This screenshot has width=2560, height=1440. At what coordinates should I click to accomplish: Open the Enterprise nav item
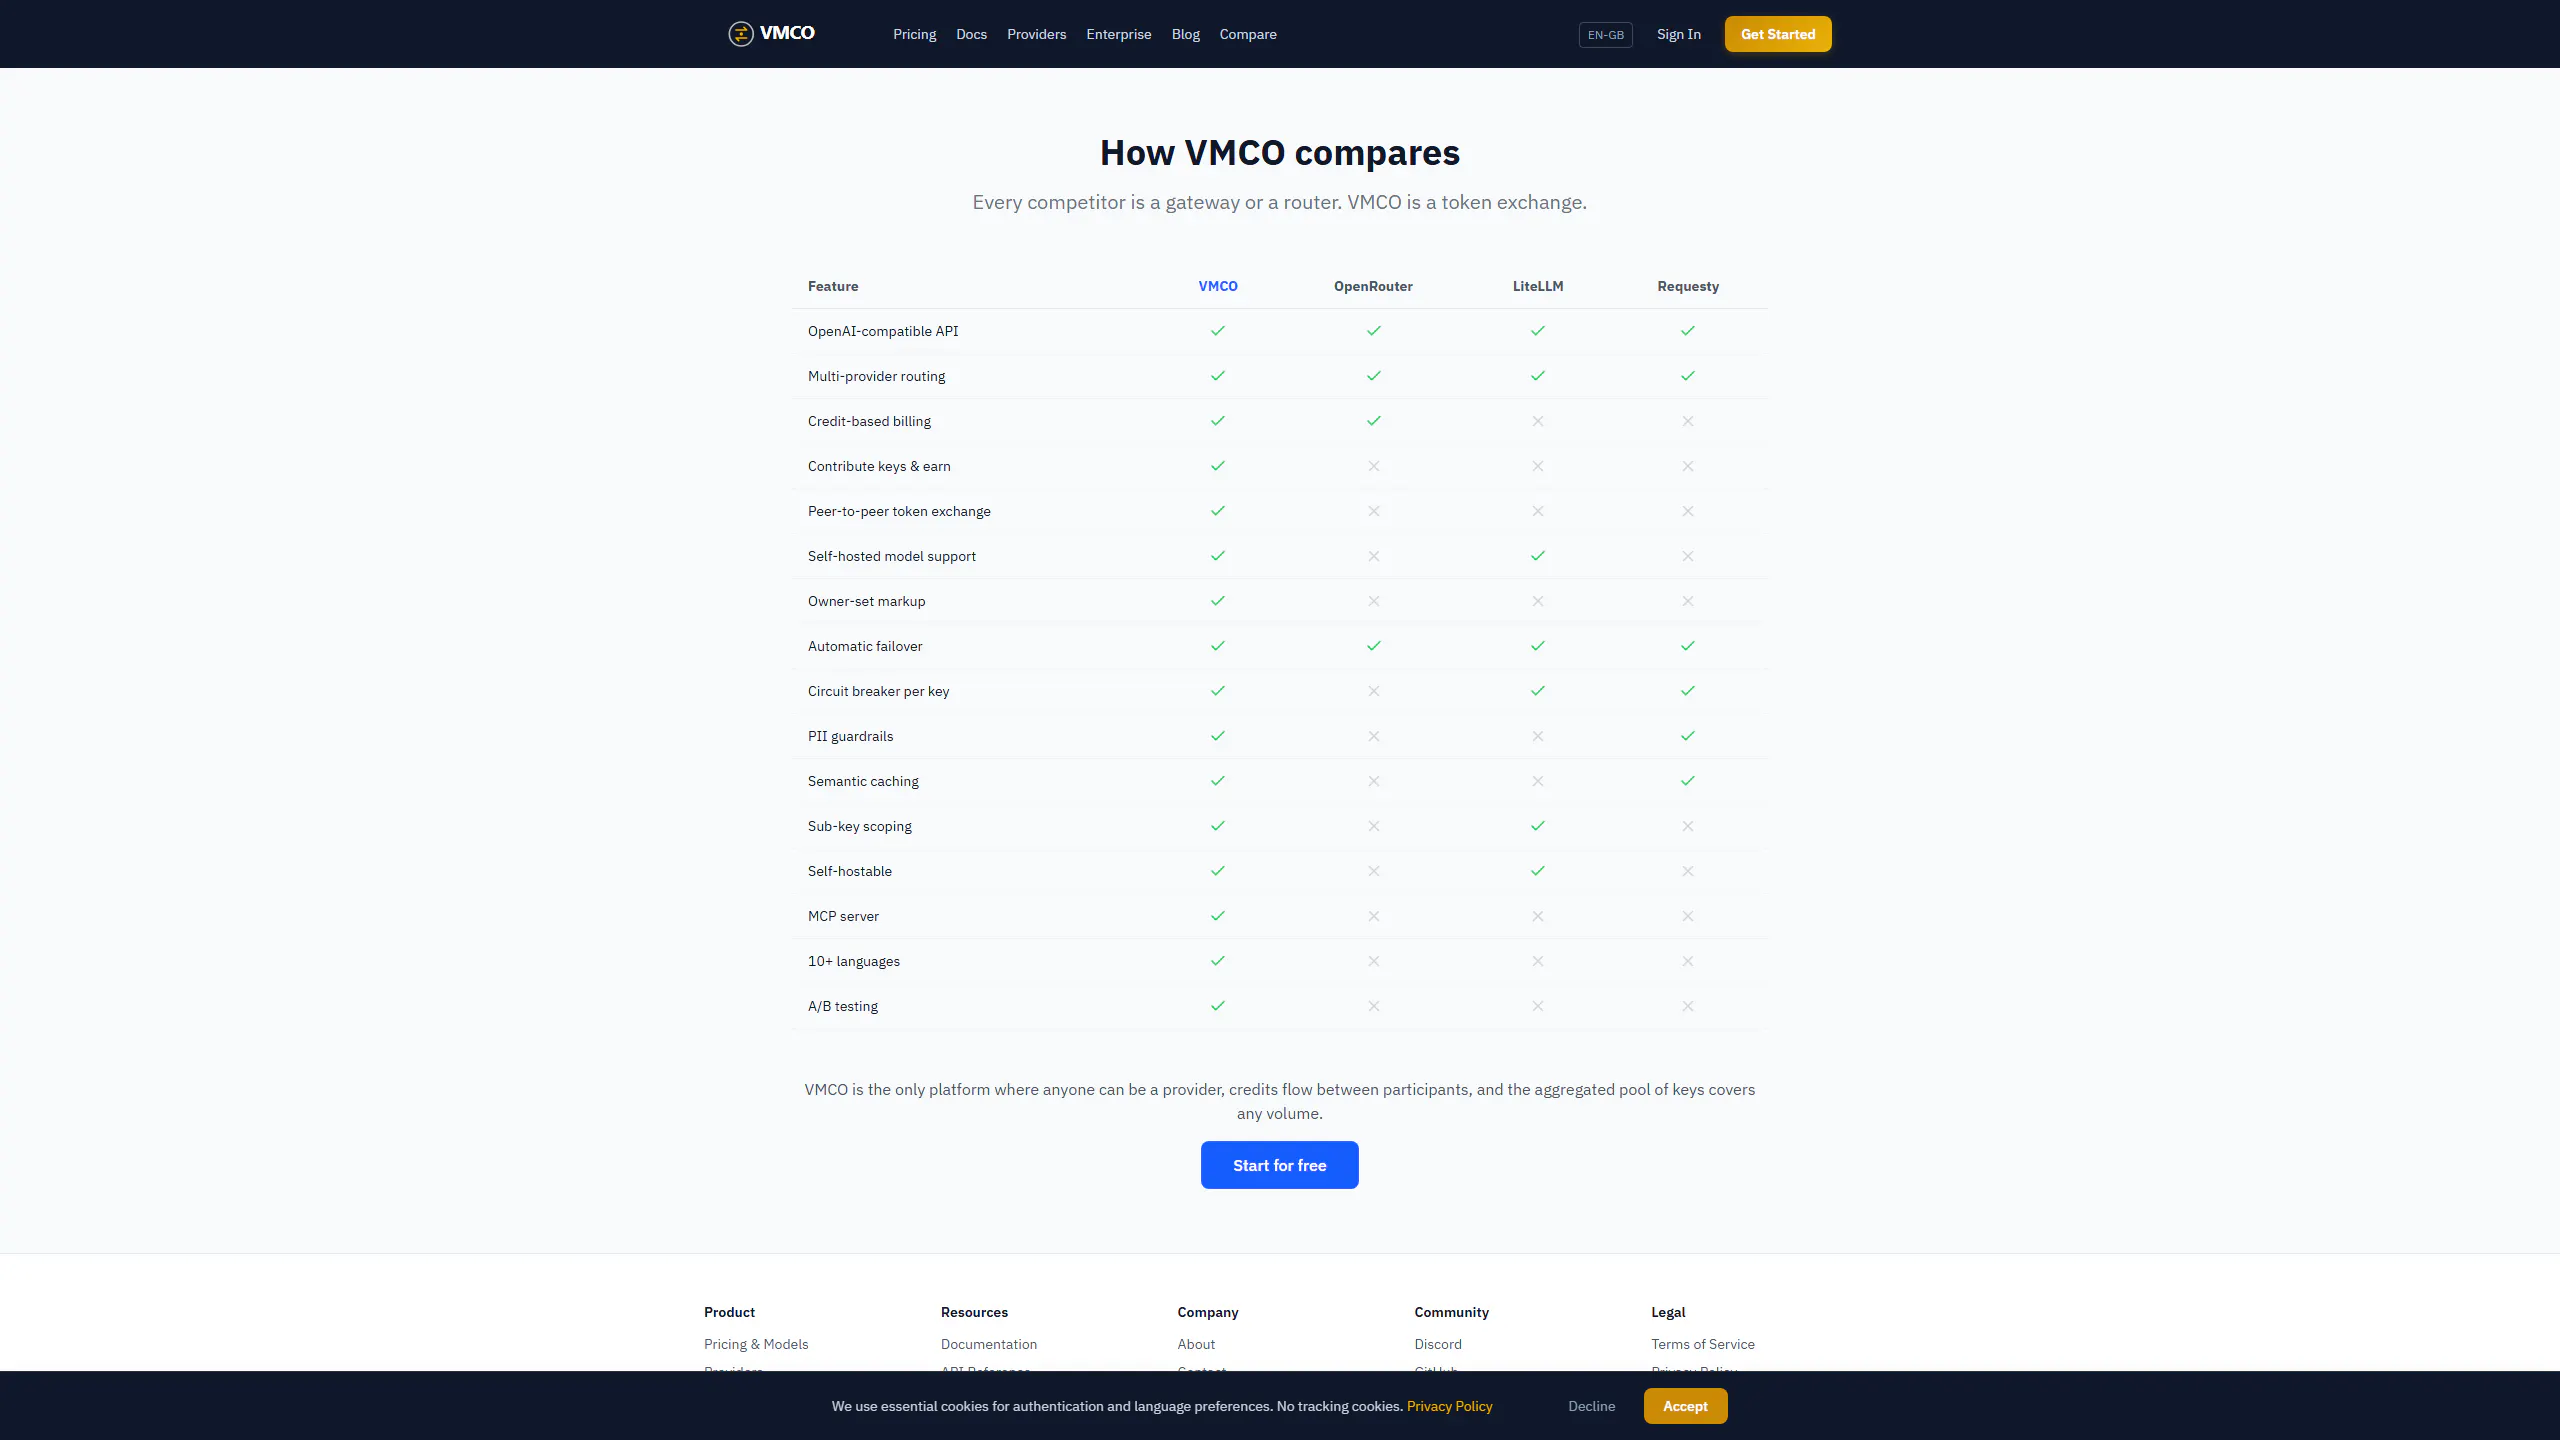click(1119, 34)
